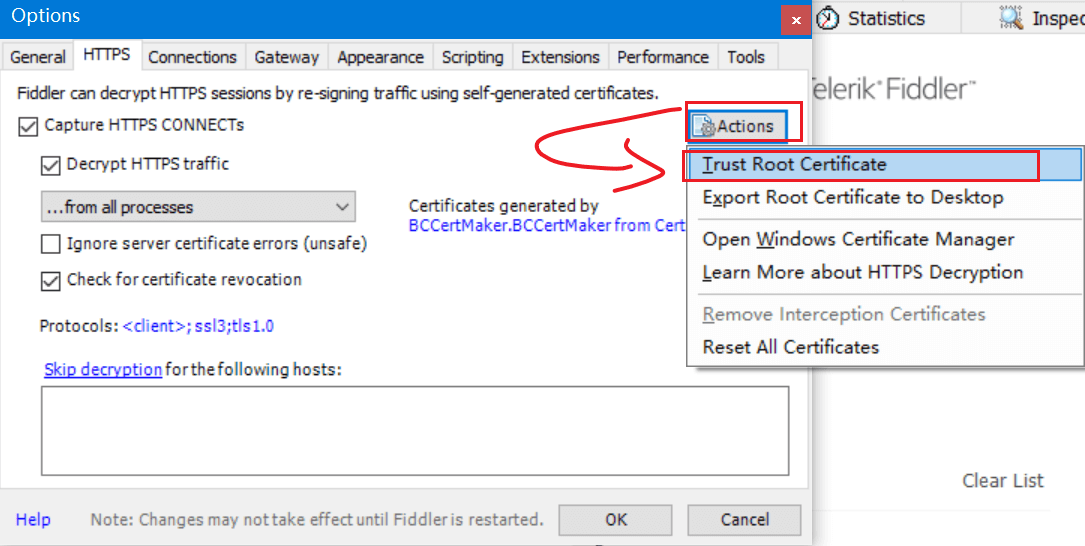Open the Connections tab

pos(192,57)
